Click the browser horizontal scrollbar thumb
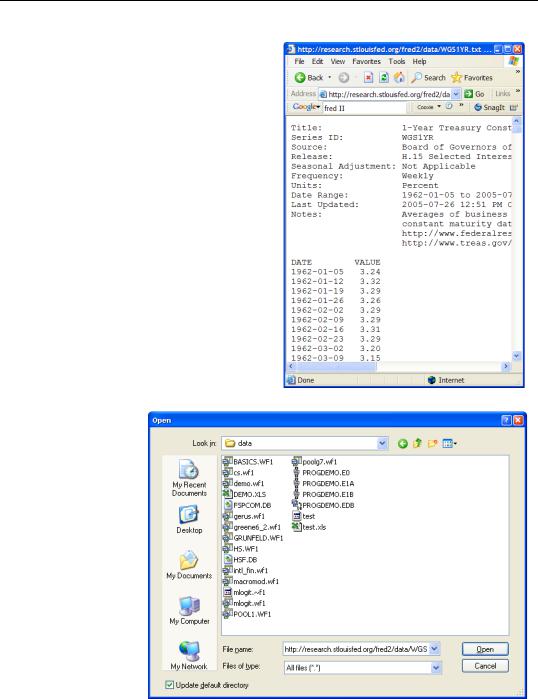This screenshot has height=699, width=538. coord(336,366)
